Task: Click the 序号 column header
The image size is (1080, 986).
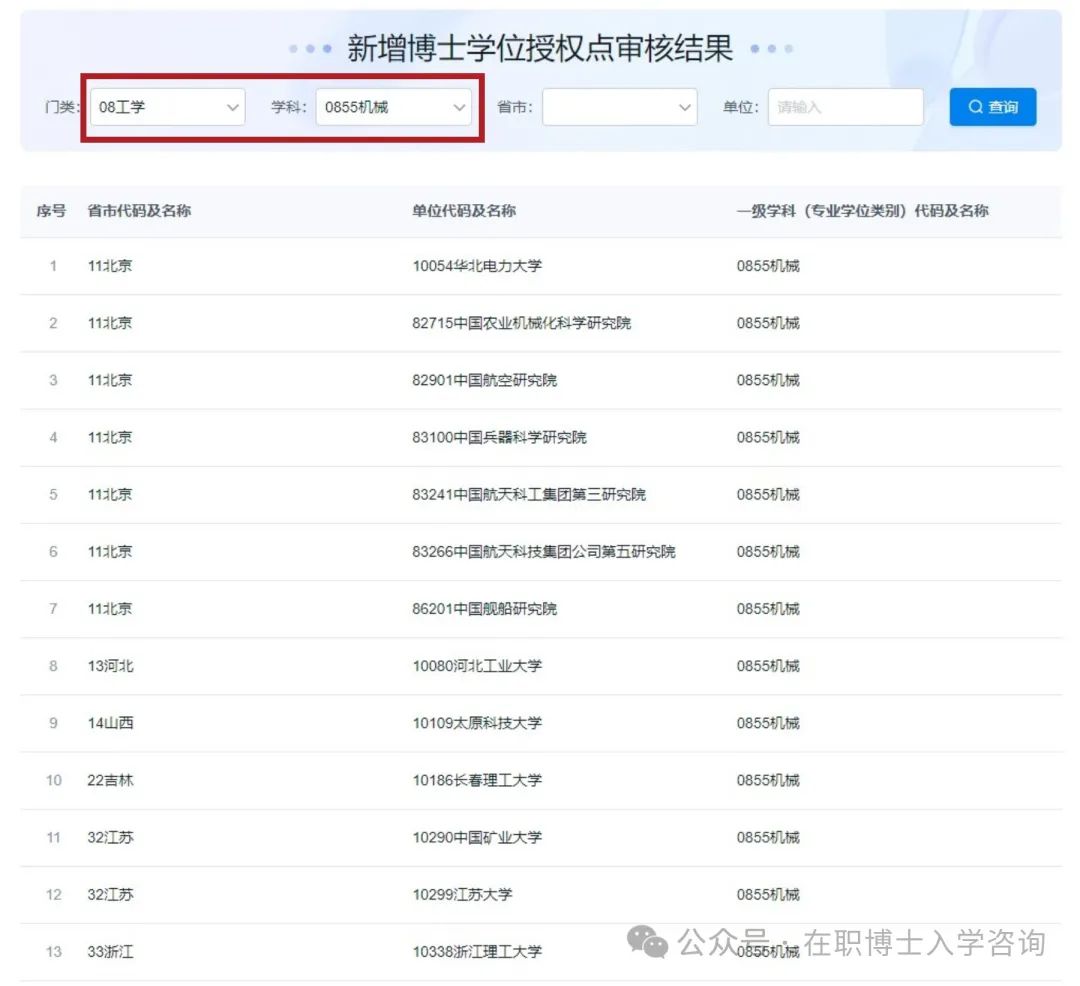Action: click(52, 211)
